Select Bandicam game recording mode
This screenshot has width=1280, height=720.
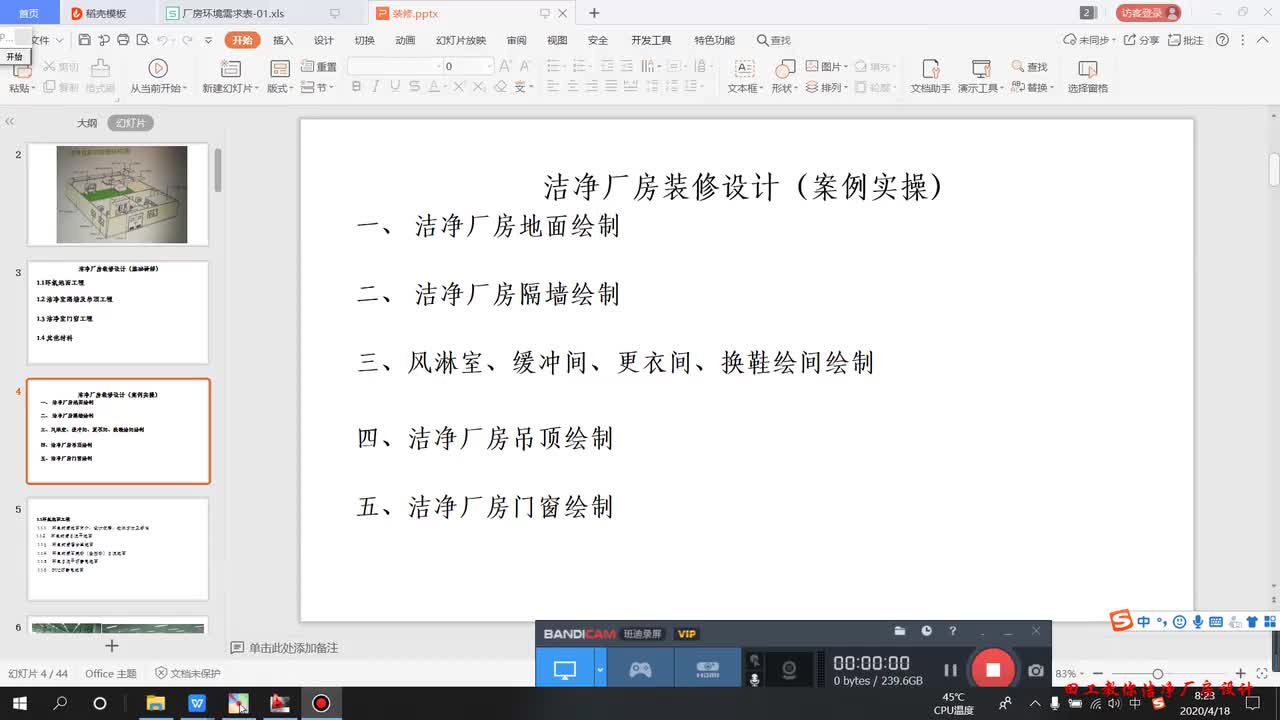click(640, 670)
